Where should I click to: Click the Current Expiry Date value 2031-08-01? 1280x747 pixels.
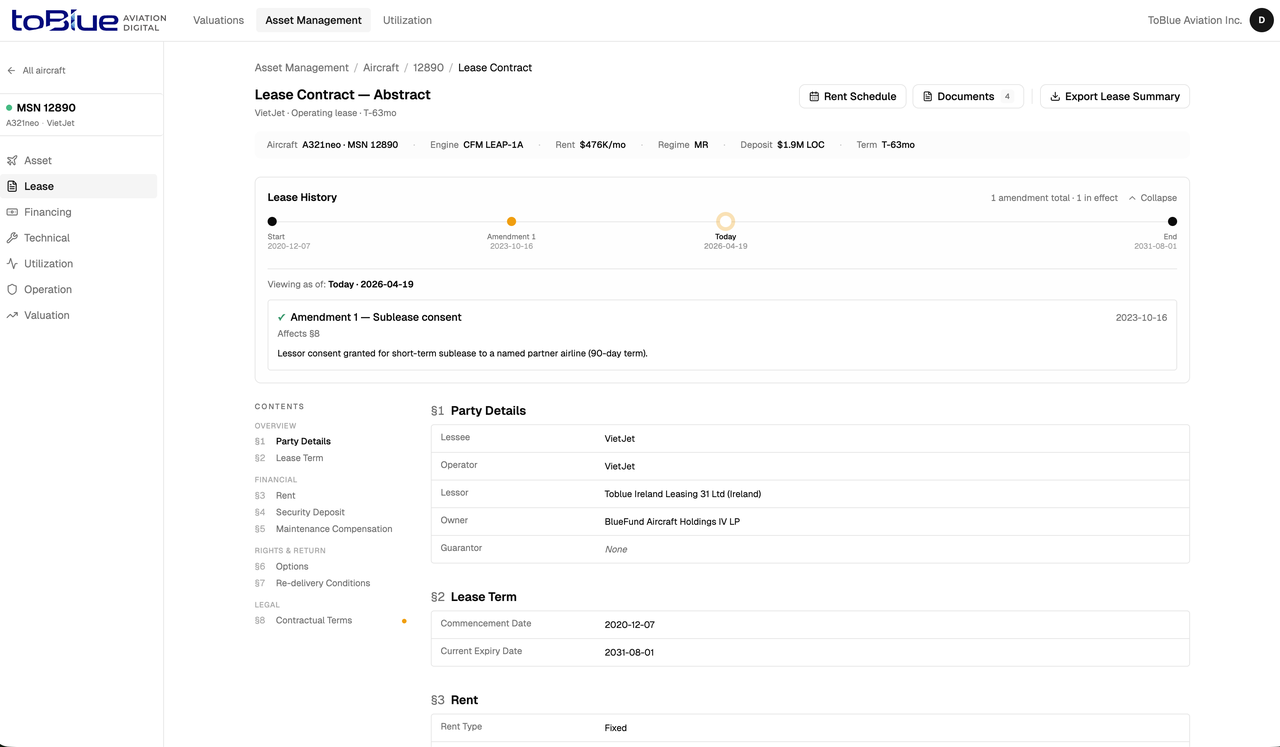[x=630, y=653]
